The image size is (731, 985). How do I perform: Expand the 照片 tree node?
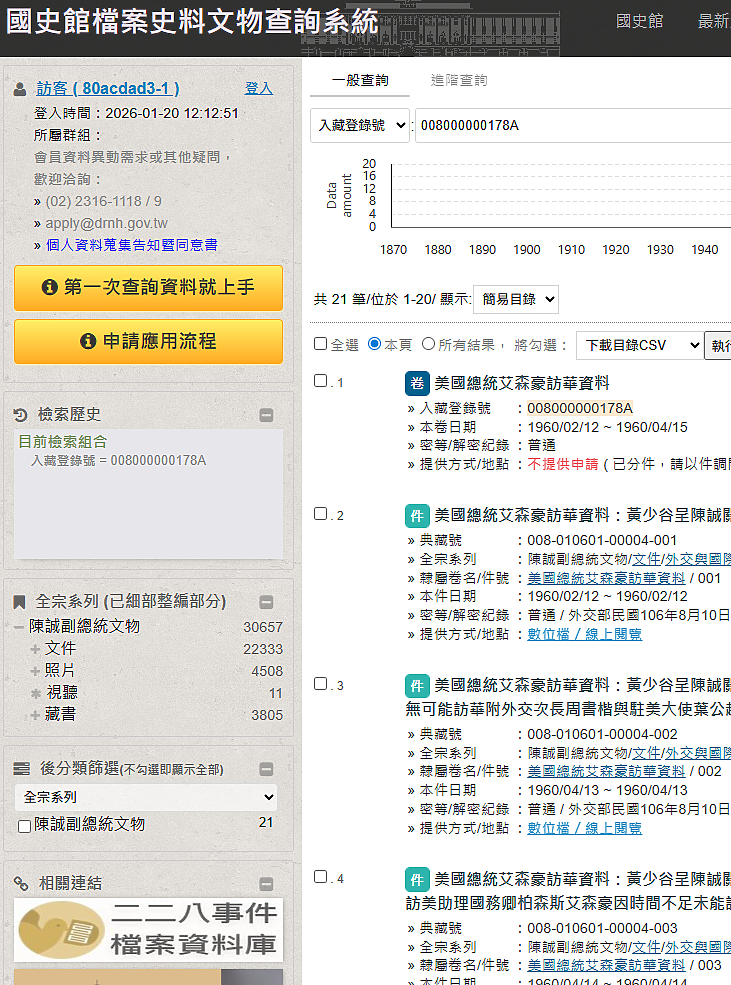coord(35,671)
